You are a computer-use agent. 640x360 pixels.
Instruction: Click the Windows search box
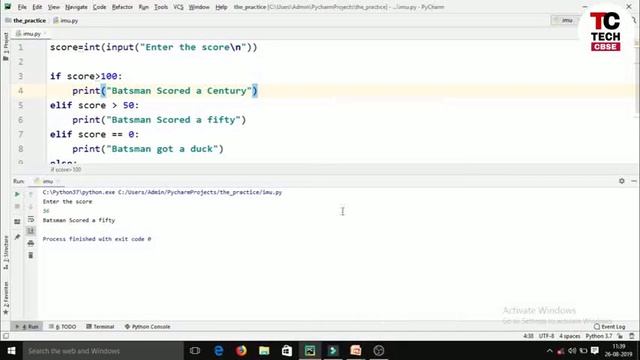click(103, 351)
